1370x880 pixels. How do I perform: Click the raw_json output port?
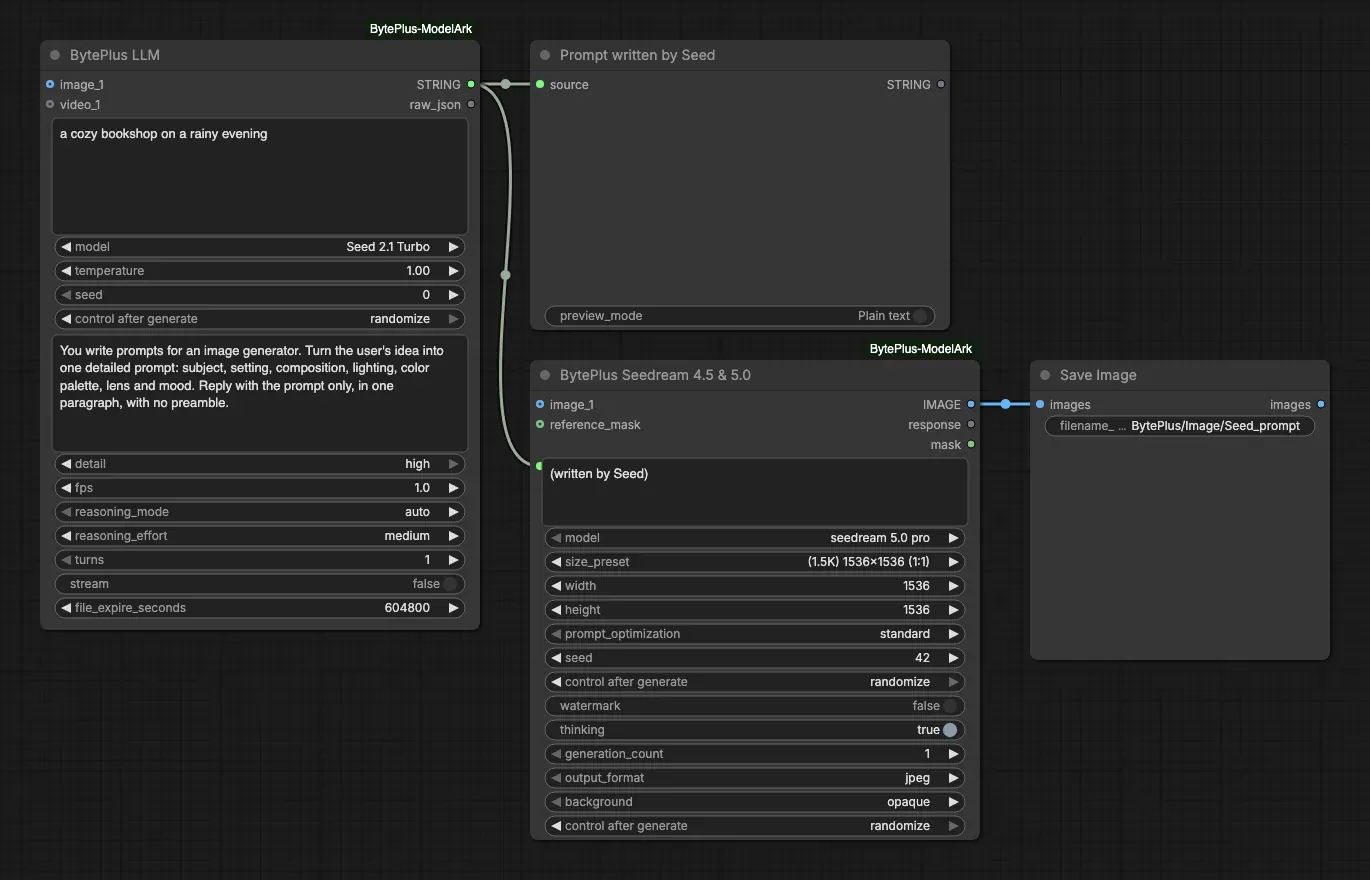pos(471,104)
